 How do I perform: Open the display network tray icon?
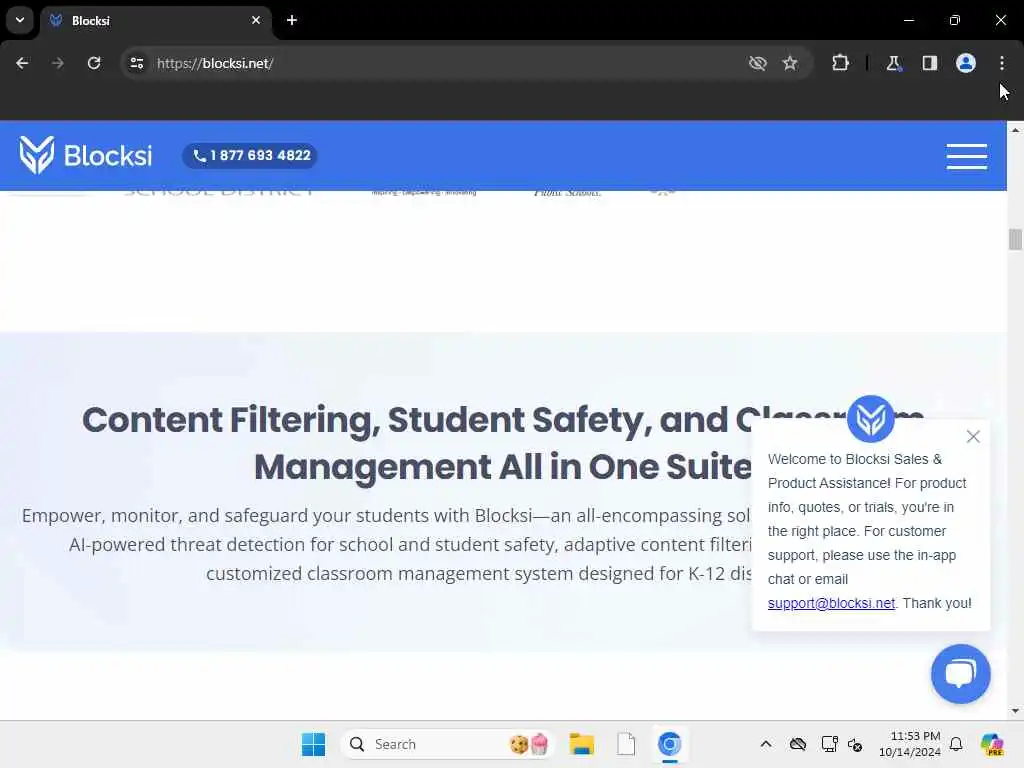(829, 744)
